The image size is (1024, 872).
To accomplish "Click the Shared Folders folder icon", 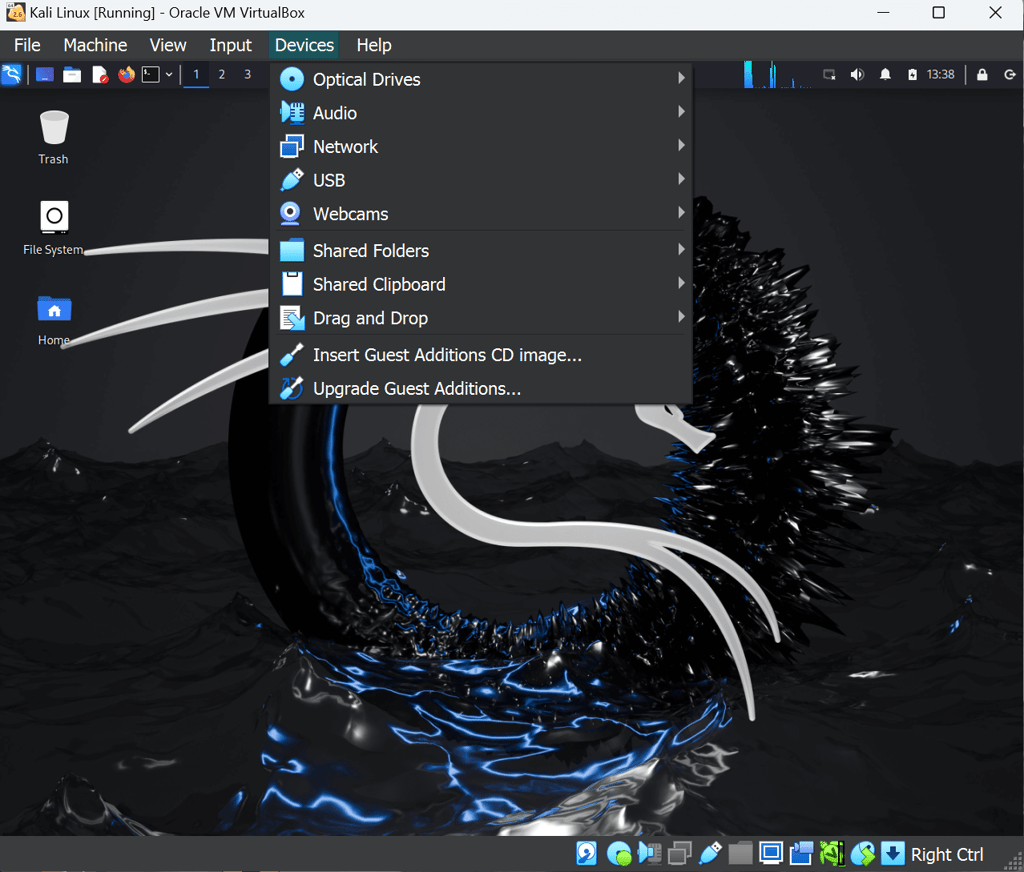I will [x=292, y=250].
